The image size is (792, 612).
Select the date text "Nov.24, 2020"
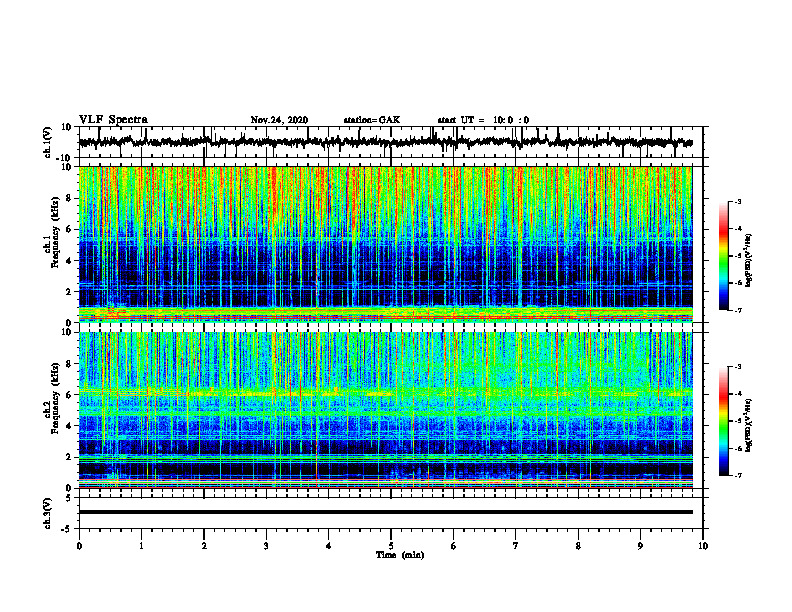pos(279,120)
